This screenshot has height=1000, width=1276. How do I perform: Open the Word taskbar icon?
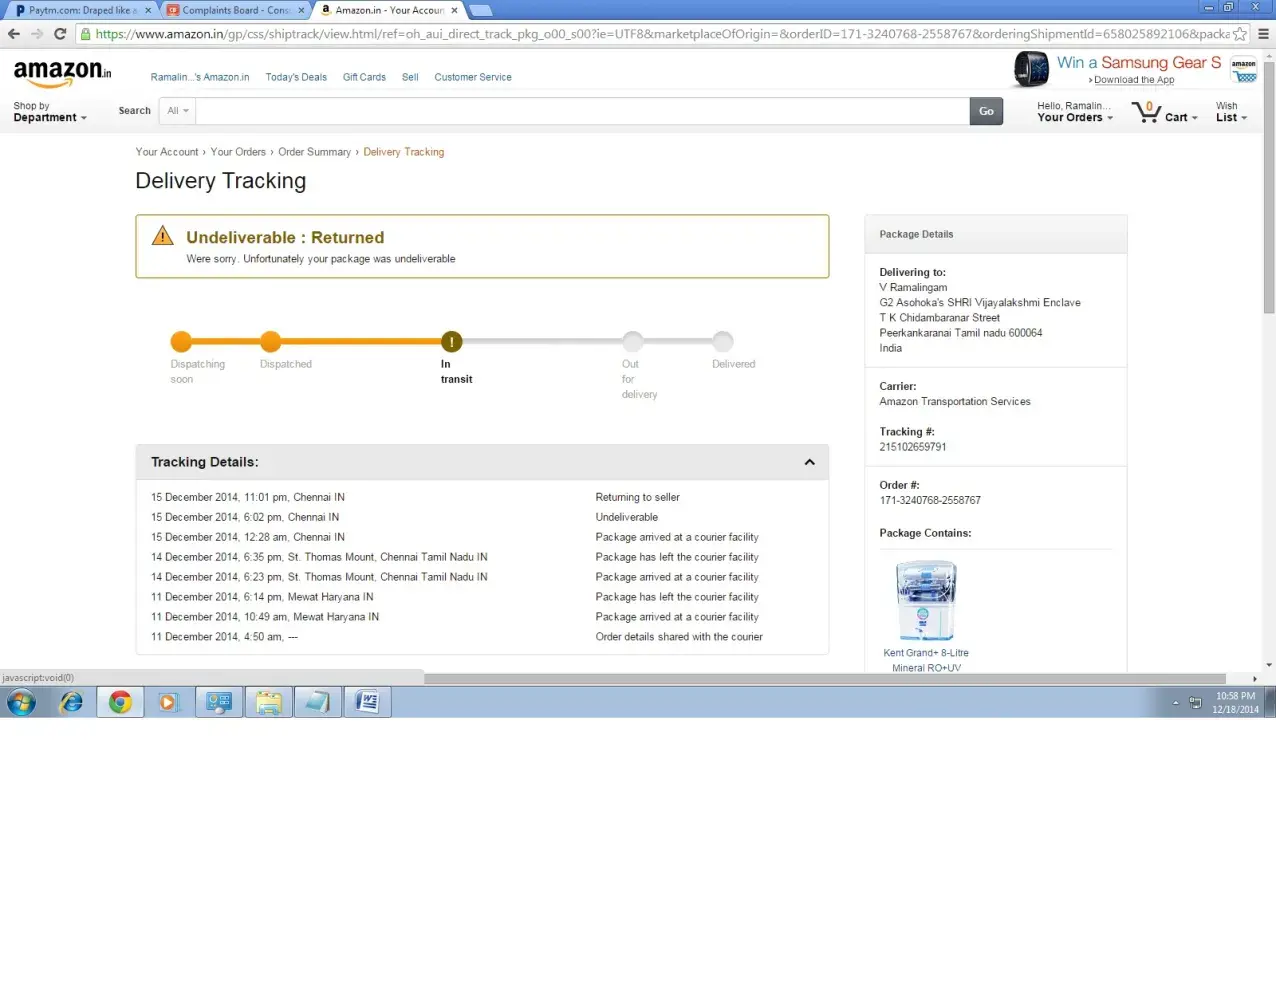pyautogui.click(x=367, y=703)
